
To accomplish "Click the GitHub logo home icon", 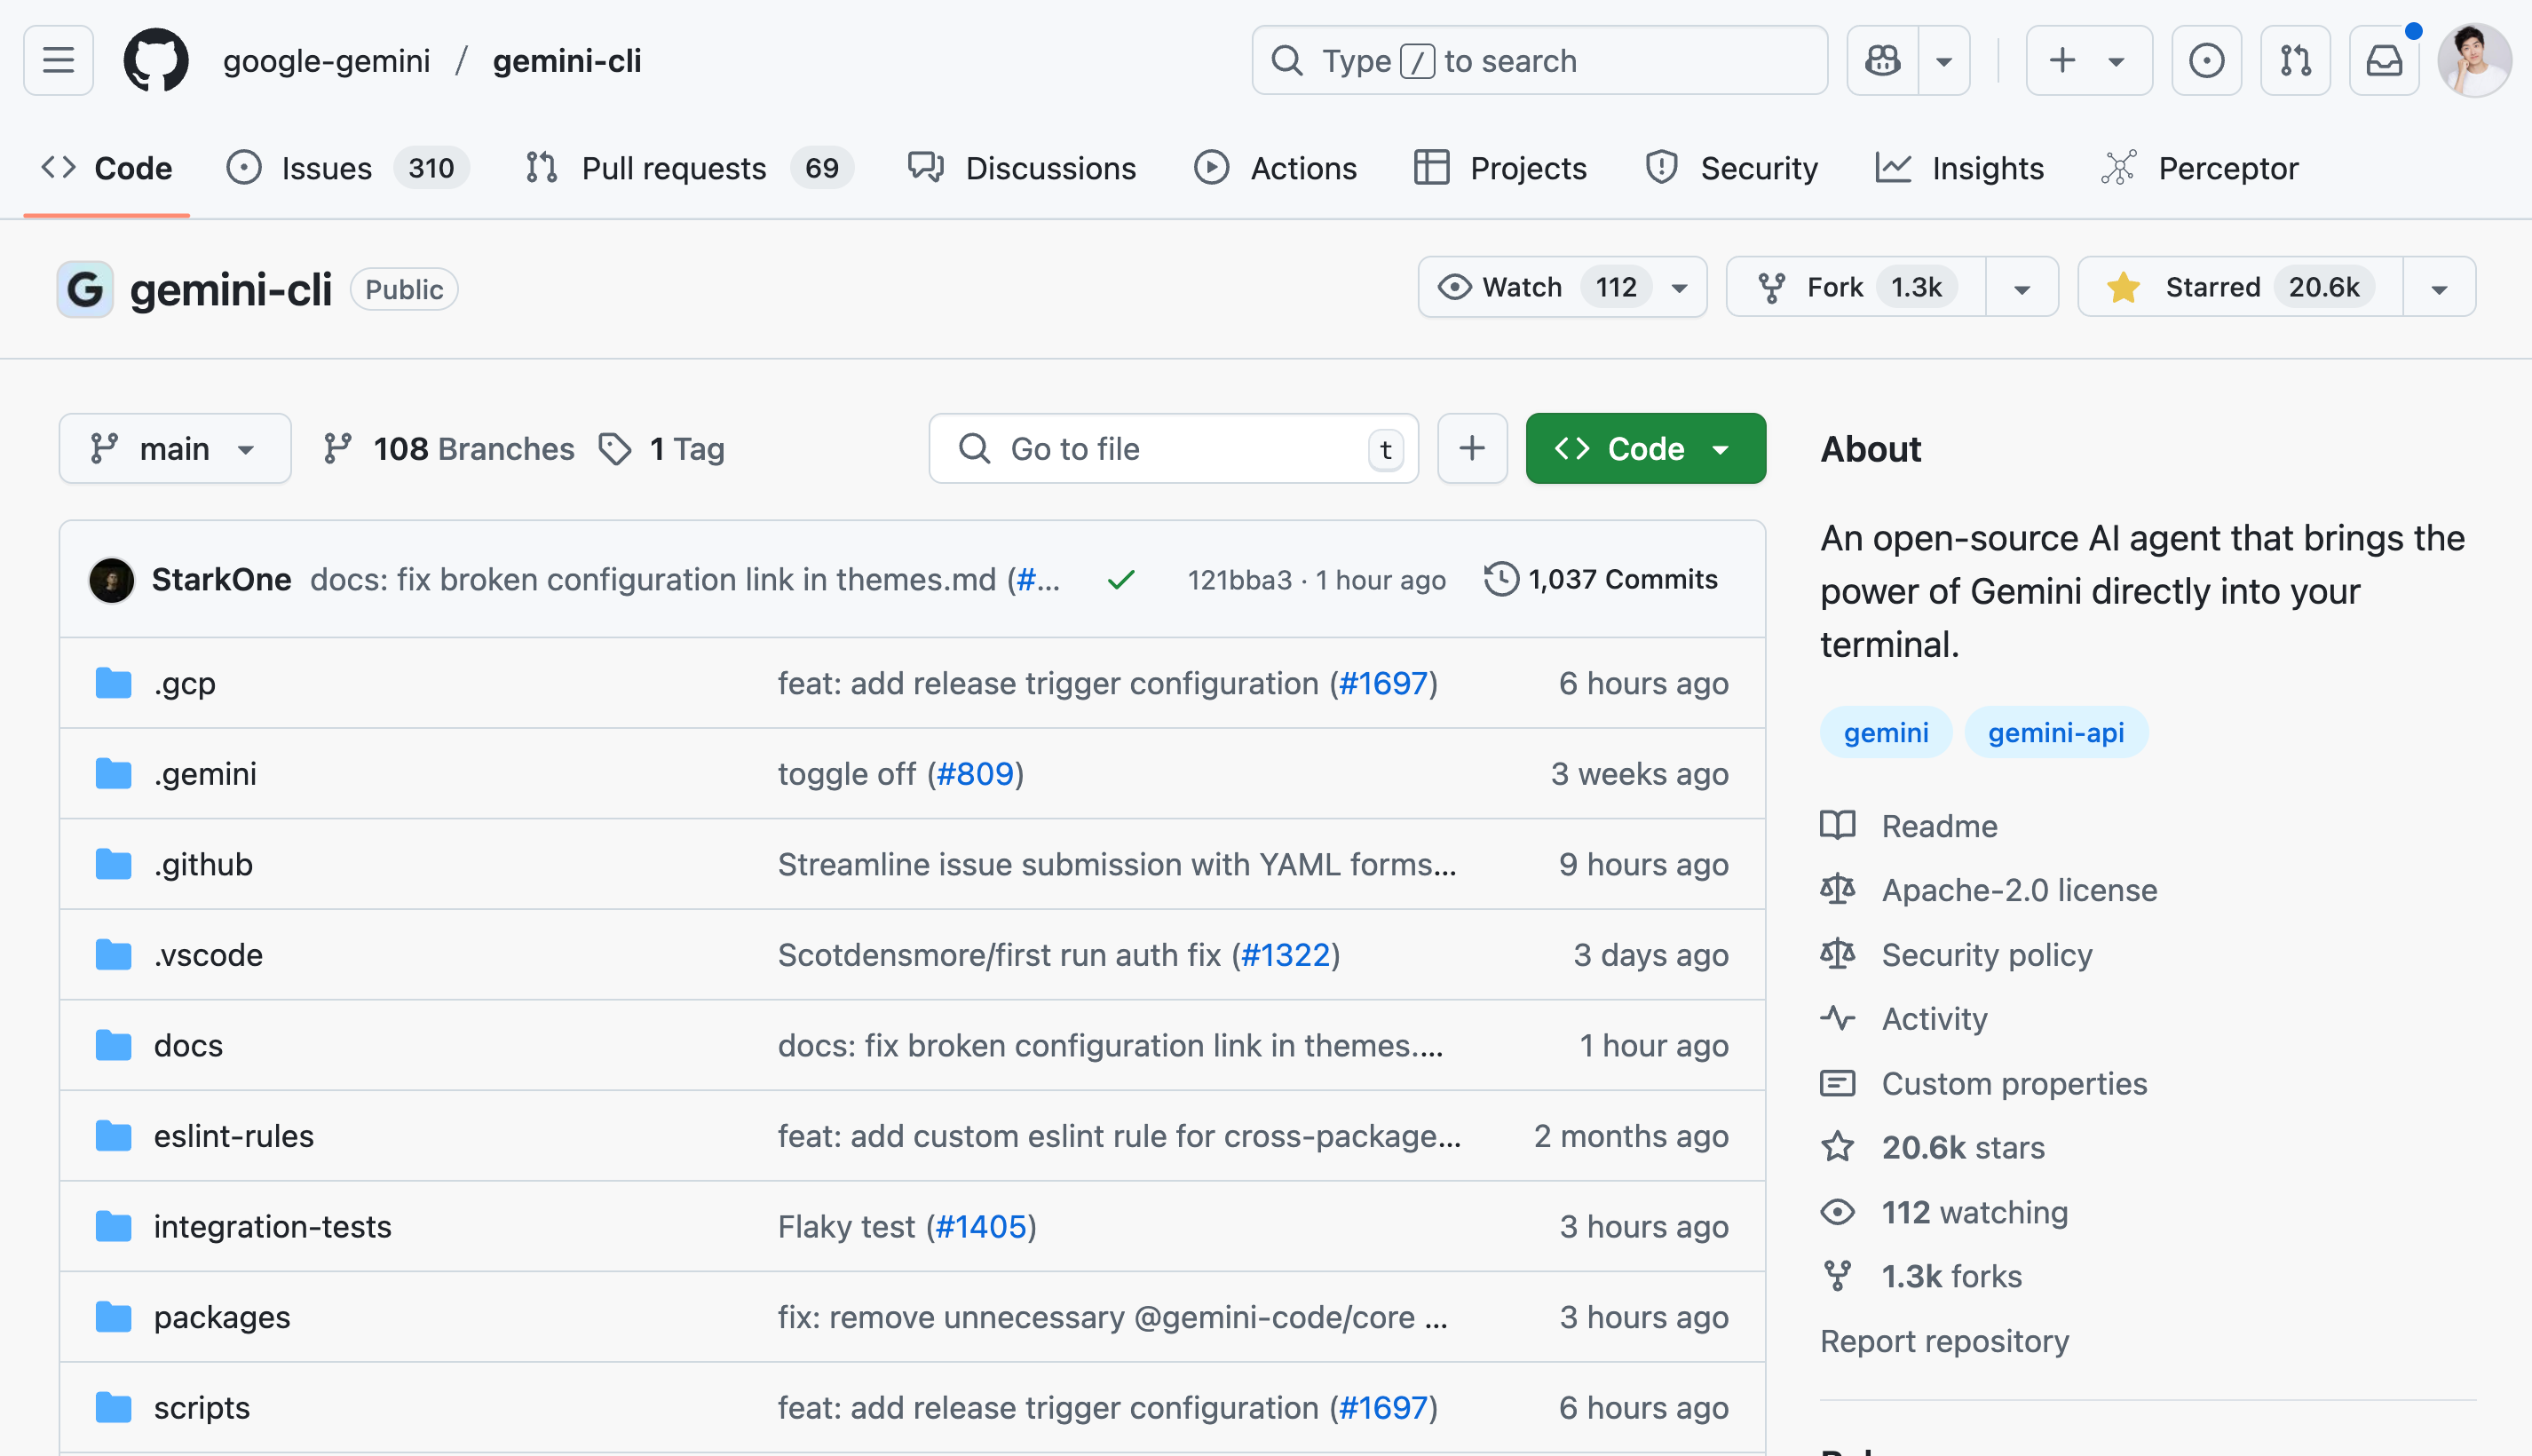I will click(x=156, y=61).
